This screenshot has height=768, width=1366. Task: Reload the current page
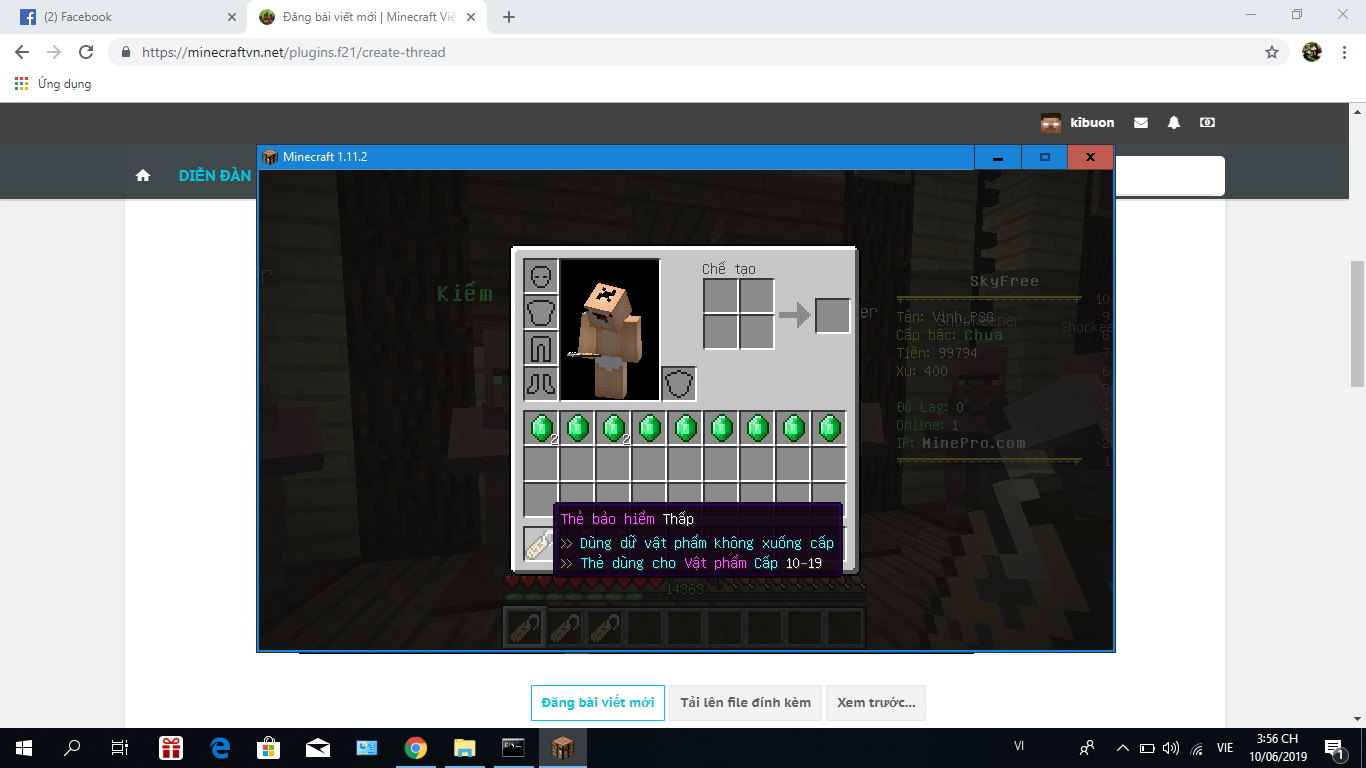tap(86, 52)
